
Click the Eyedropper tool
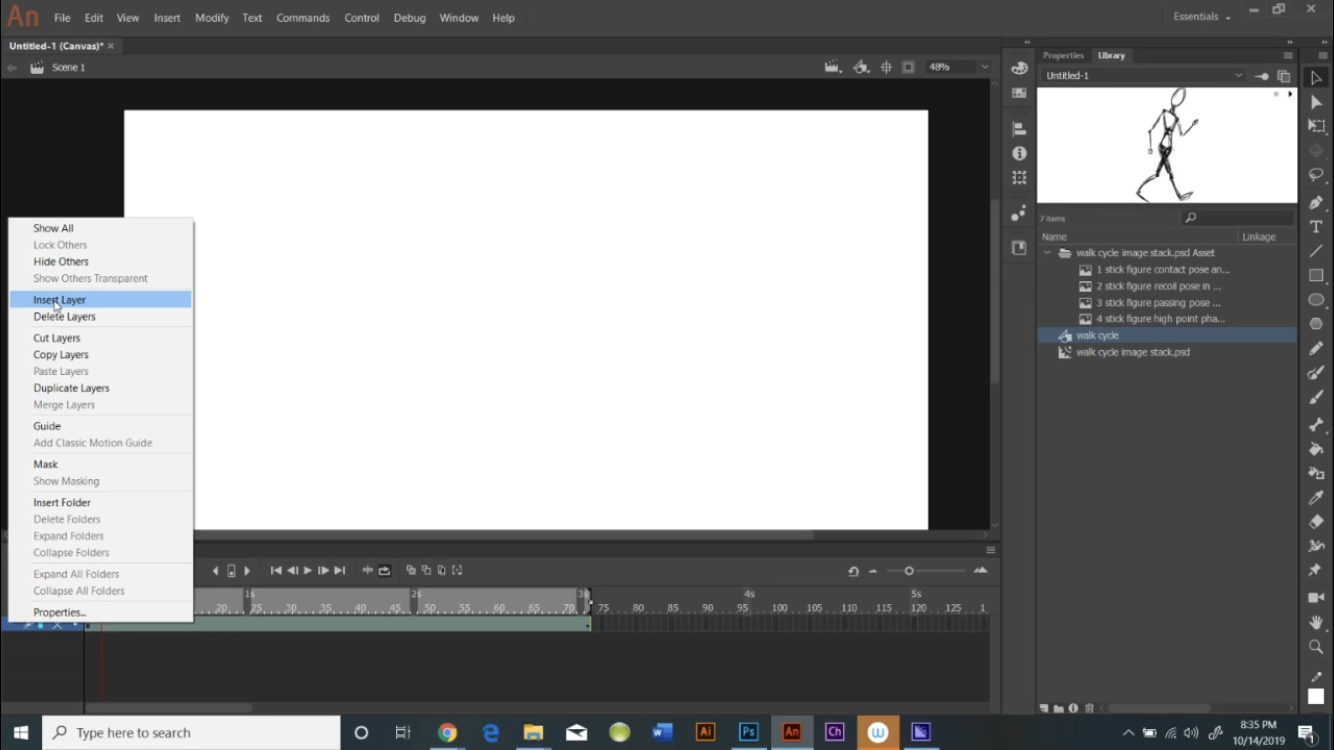pos(1316,497)
